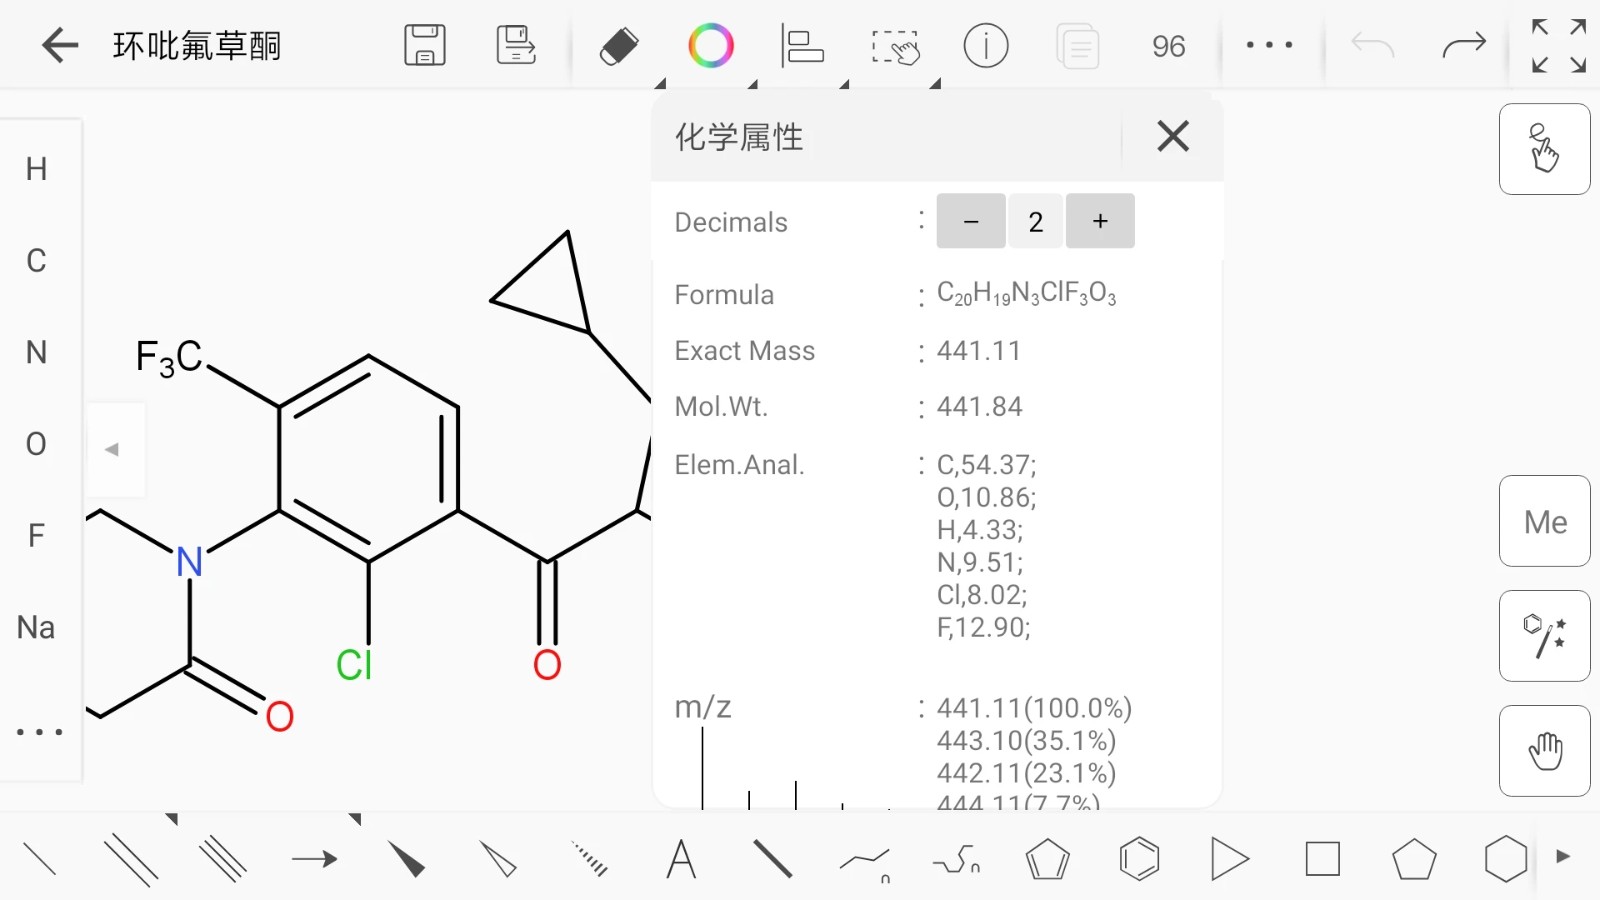Go back with the arrow
This screenshot has width=1600, height=900.
(60, 46)
